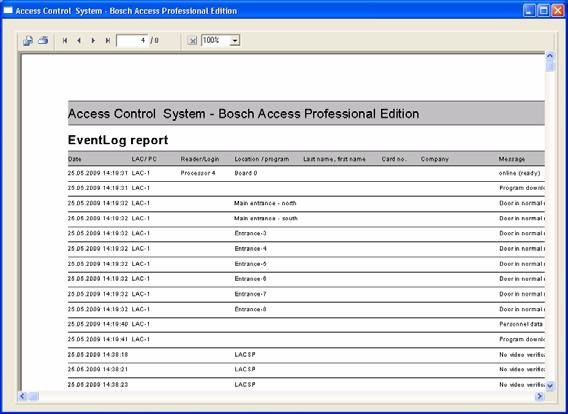Click the 'Company' column header
The height and width of the screenshot is (414, 568).
[435, 159]
